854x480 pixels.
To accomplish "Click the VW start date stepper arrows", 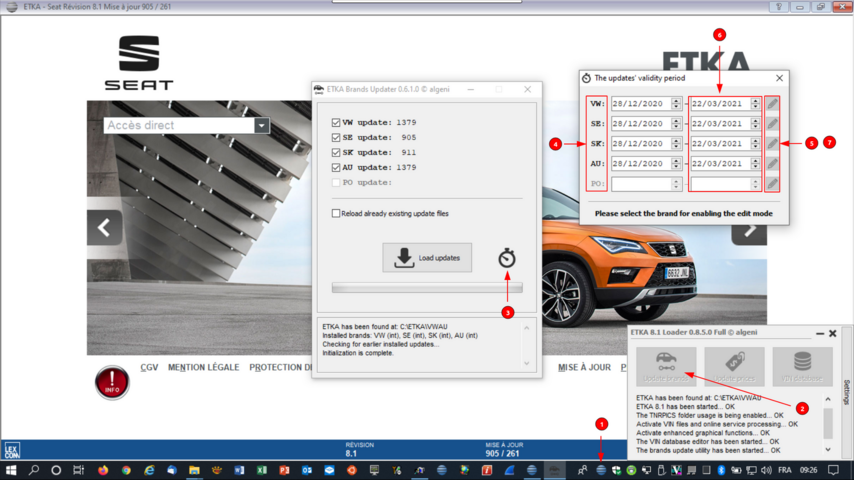I will coord(676,104).
